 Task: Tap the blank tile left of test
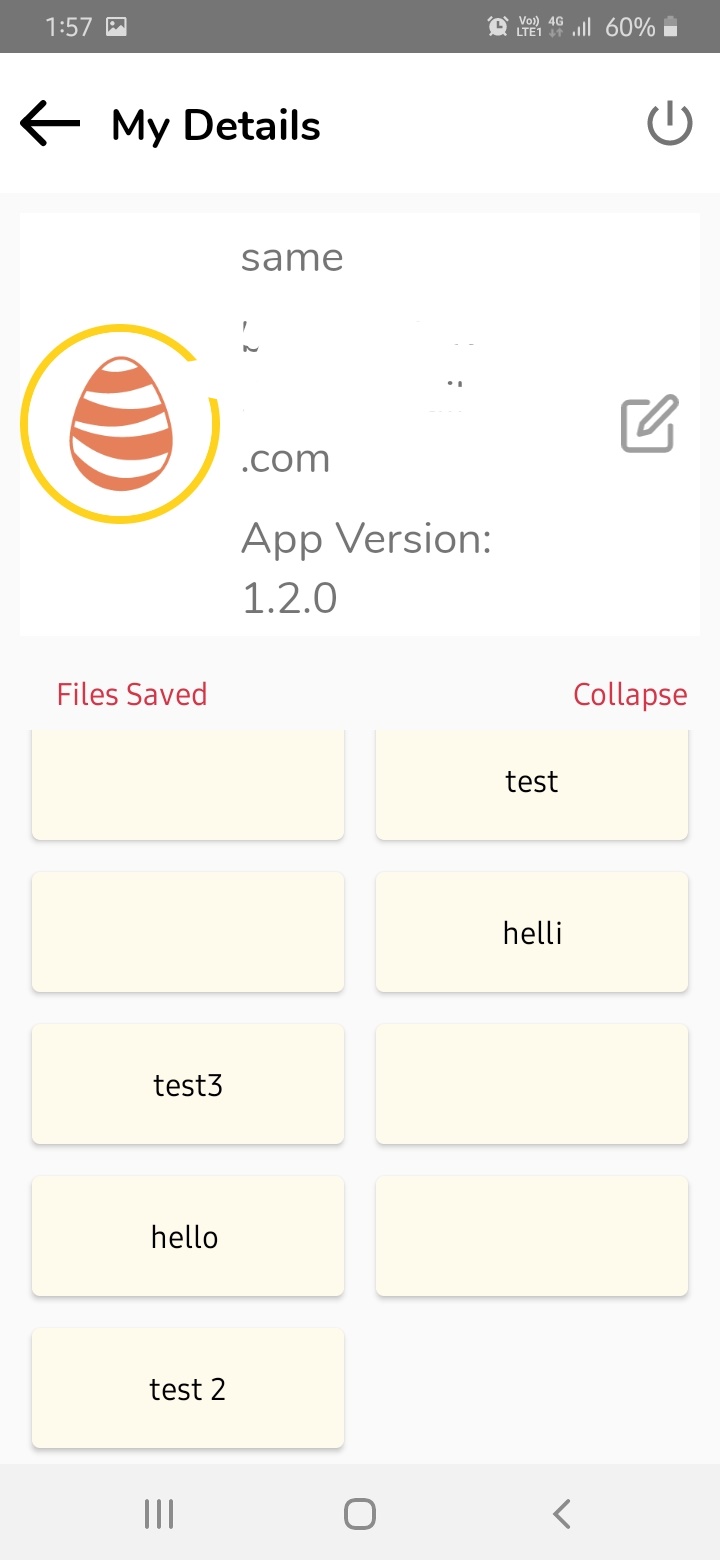(188, 784)
